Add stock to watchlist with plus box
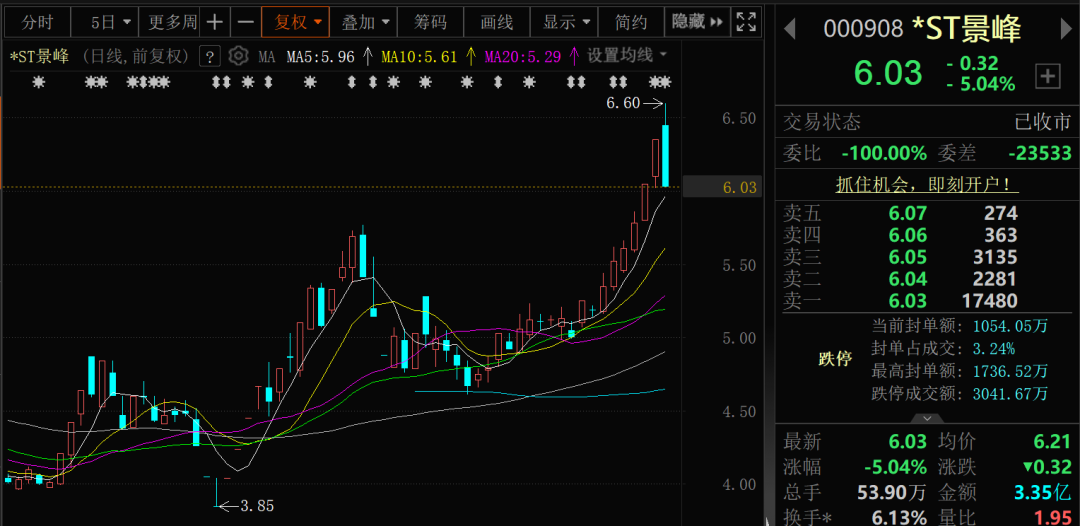 coord(1047,75)
